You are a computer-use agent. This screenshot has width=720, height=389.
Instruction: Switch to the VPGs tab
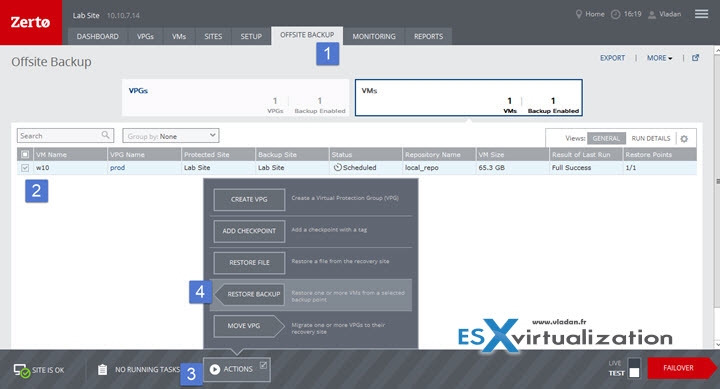145,36
